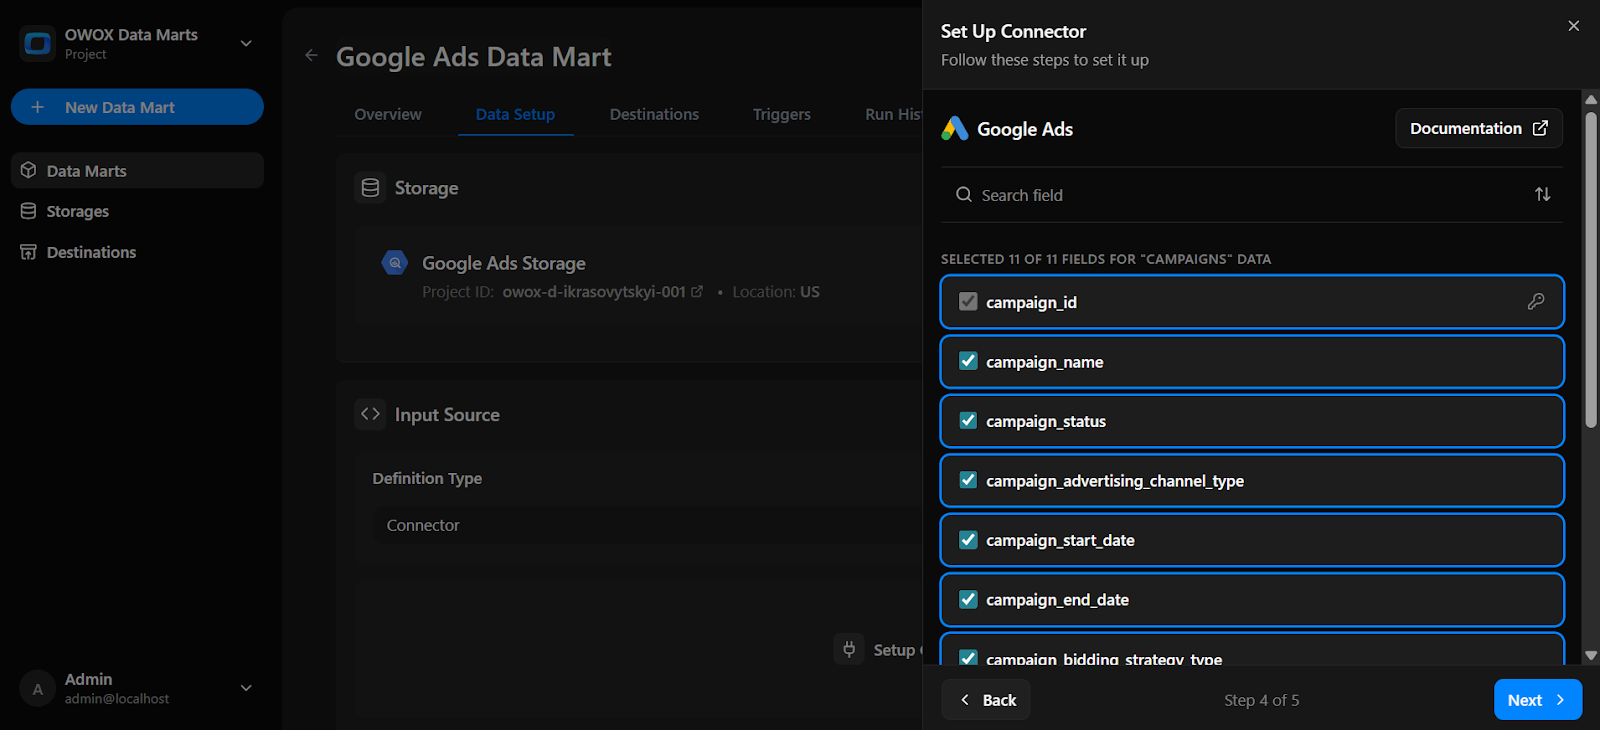Click the Documentation external link icon
The width and height of the screenshot is (1600, 730).
(x=1541, y=128)
